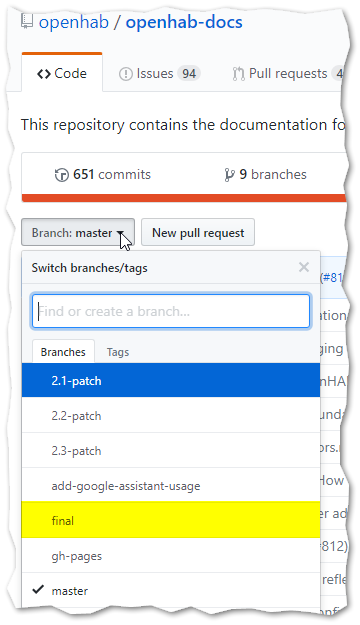Viewport: 360px width, 625px height.
Task: Click the Pull requests merge icon
Action: [x=238, y=74]
